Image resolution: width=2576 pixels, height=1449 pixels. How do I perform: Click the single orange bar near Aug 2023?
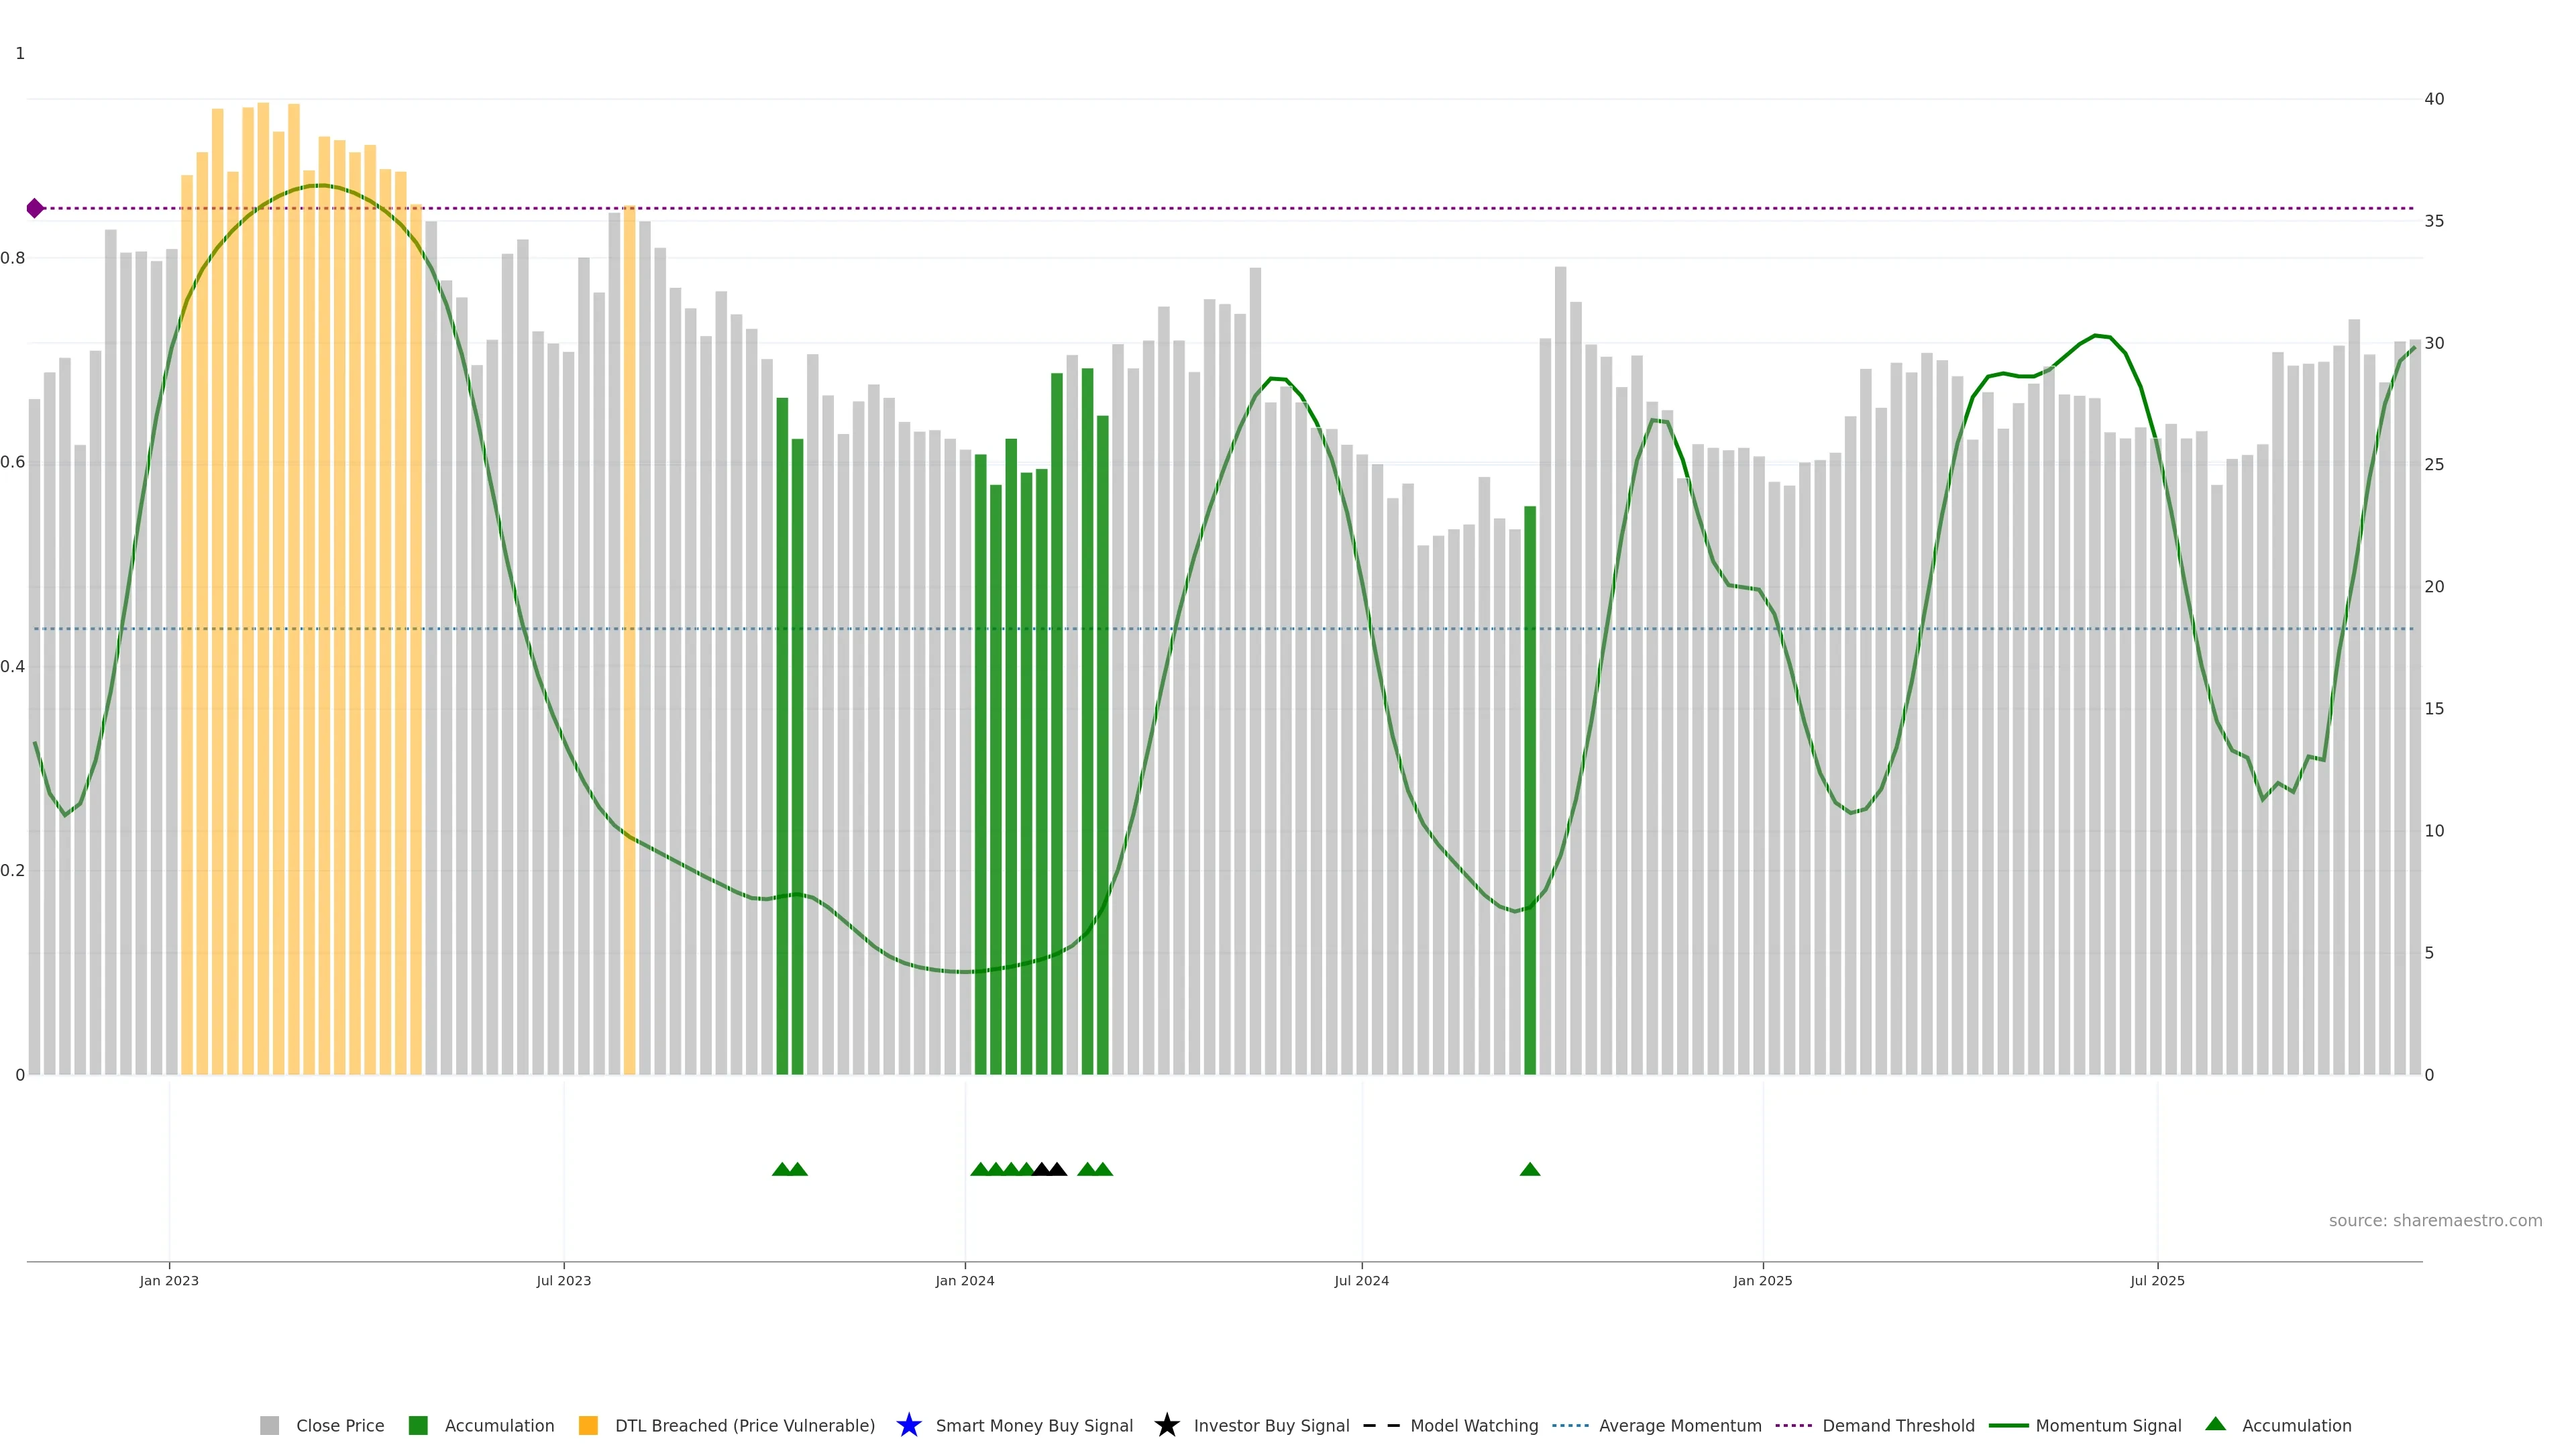(x=629, y=640)
